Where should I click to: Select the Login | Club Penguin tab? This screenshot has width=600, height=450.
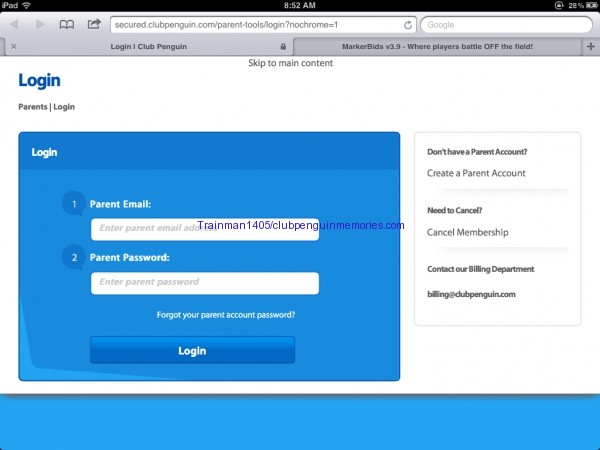tap(150, 46)
